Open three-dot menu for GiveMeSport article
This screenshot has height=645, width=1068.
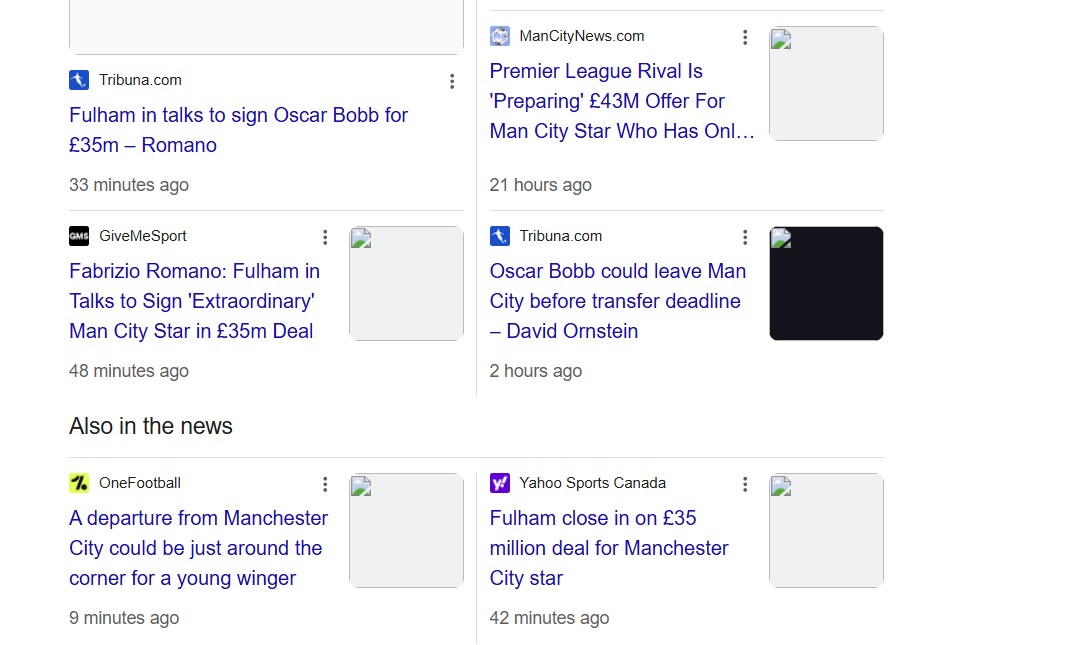pyautogui.click(x=325, y=237)
